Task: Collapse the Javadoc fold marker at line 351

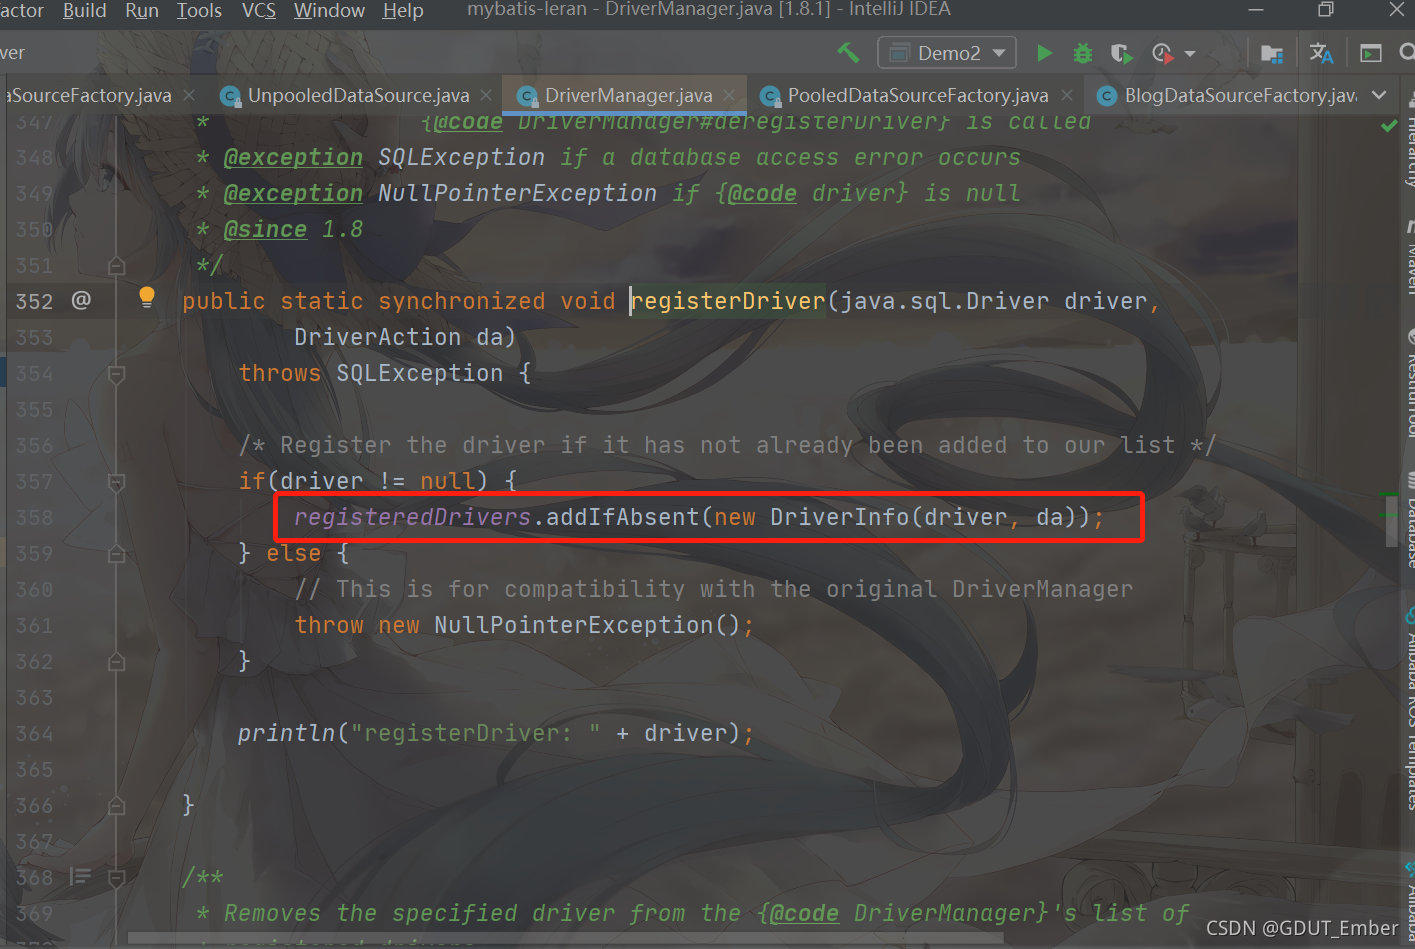Action: click(x=116, y=266)
